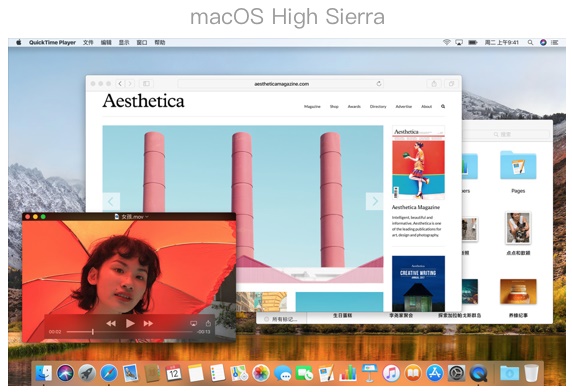The height and width of the screenshot is (392, 572).
Task: Open Keynote podium icon in Dock
Action: (369, 373)
